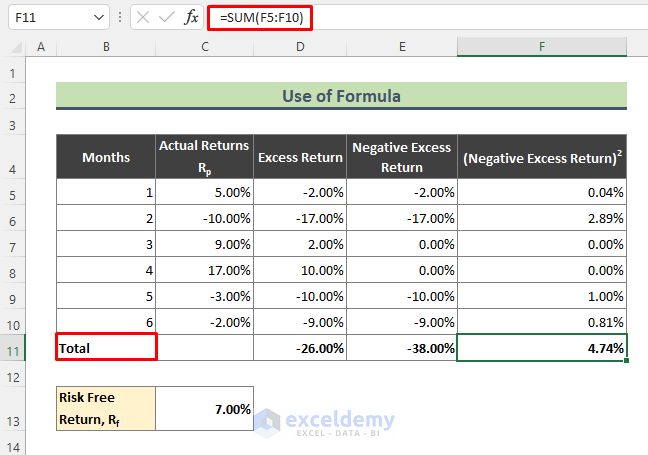648x455 pixels.
Task: Click the 1.00% squared value cell
Action: tap(542, 296)
